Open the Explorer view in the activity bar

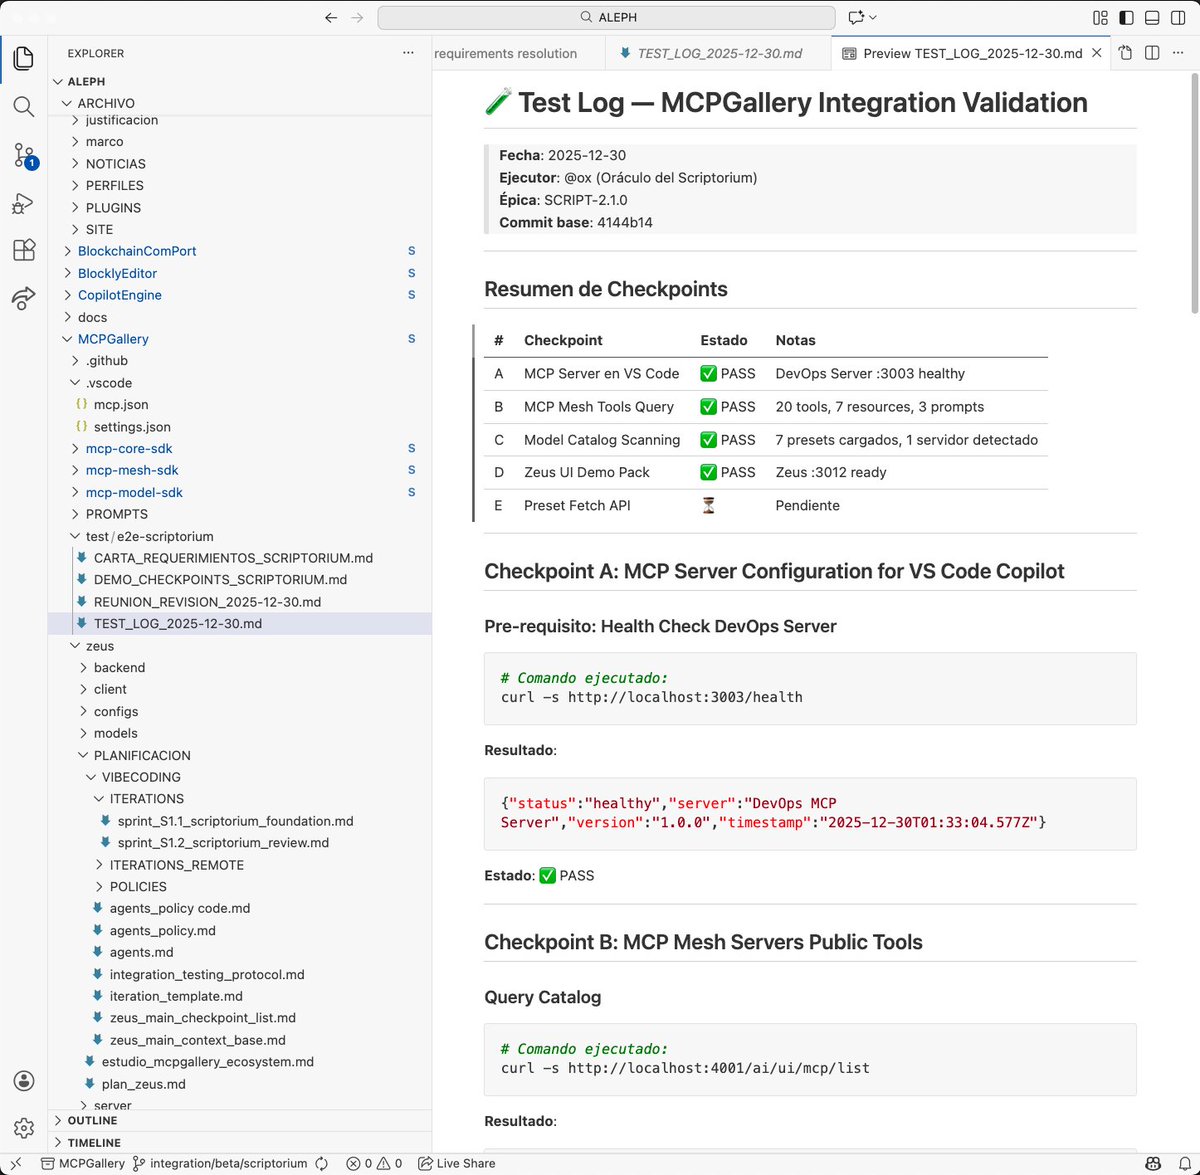[x=24, y=58]
